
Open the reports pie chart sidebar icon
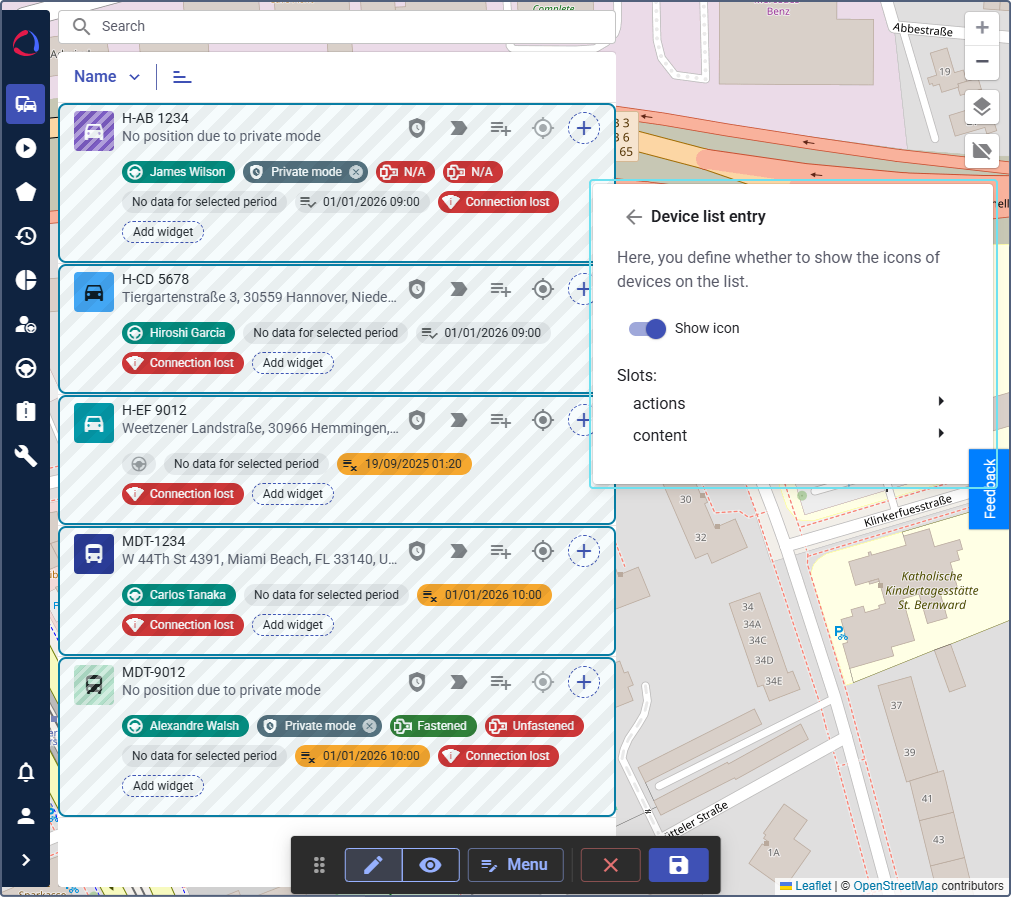(26, 280)
